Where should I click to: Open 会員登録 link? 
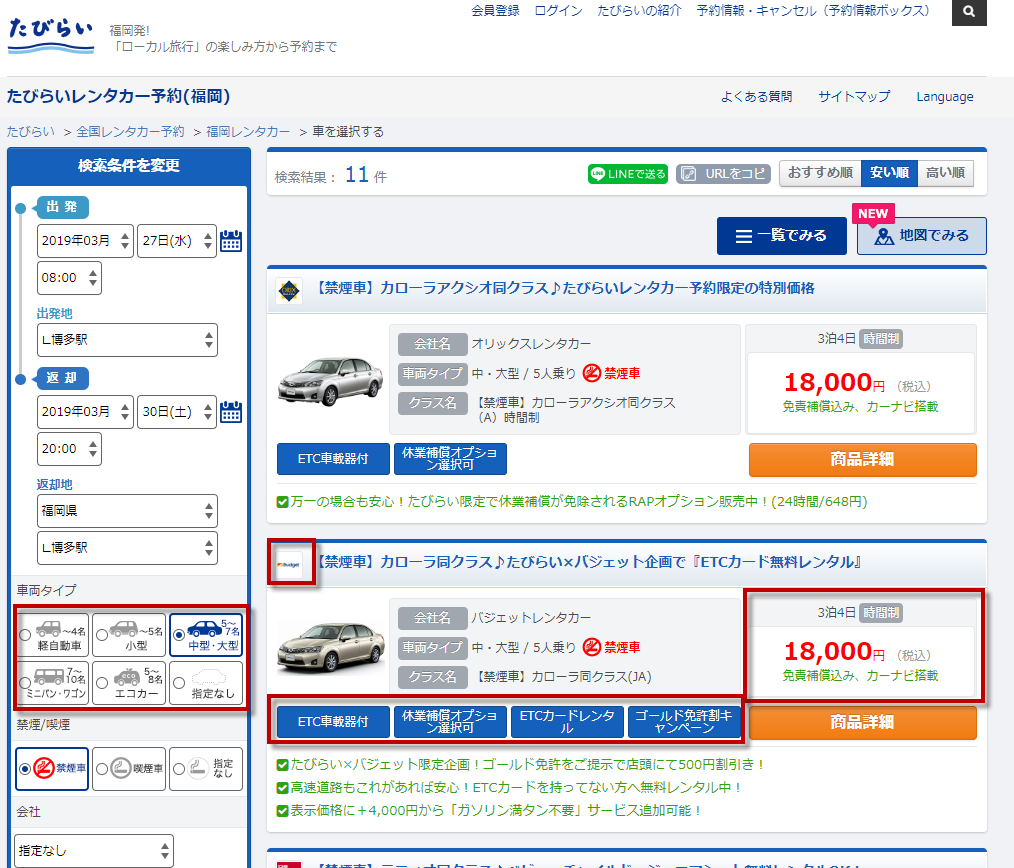coord(495,11)
